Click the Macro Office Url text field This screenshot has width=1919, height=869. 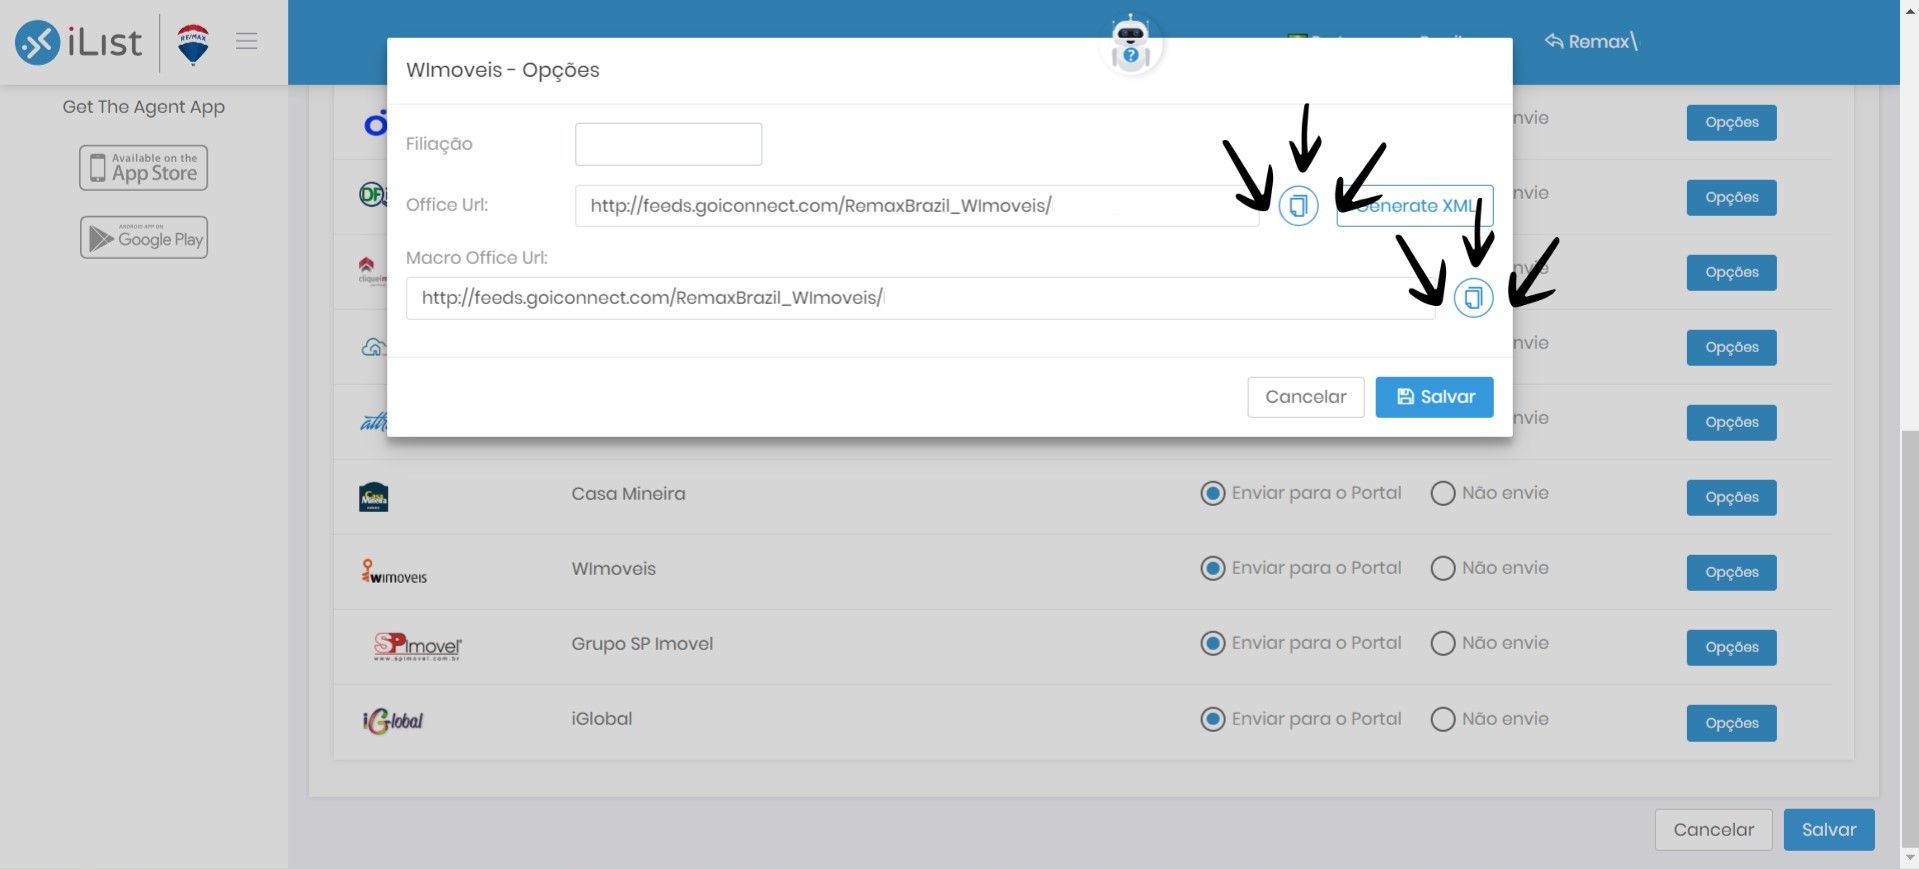point(920,298)
